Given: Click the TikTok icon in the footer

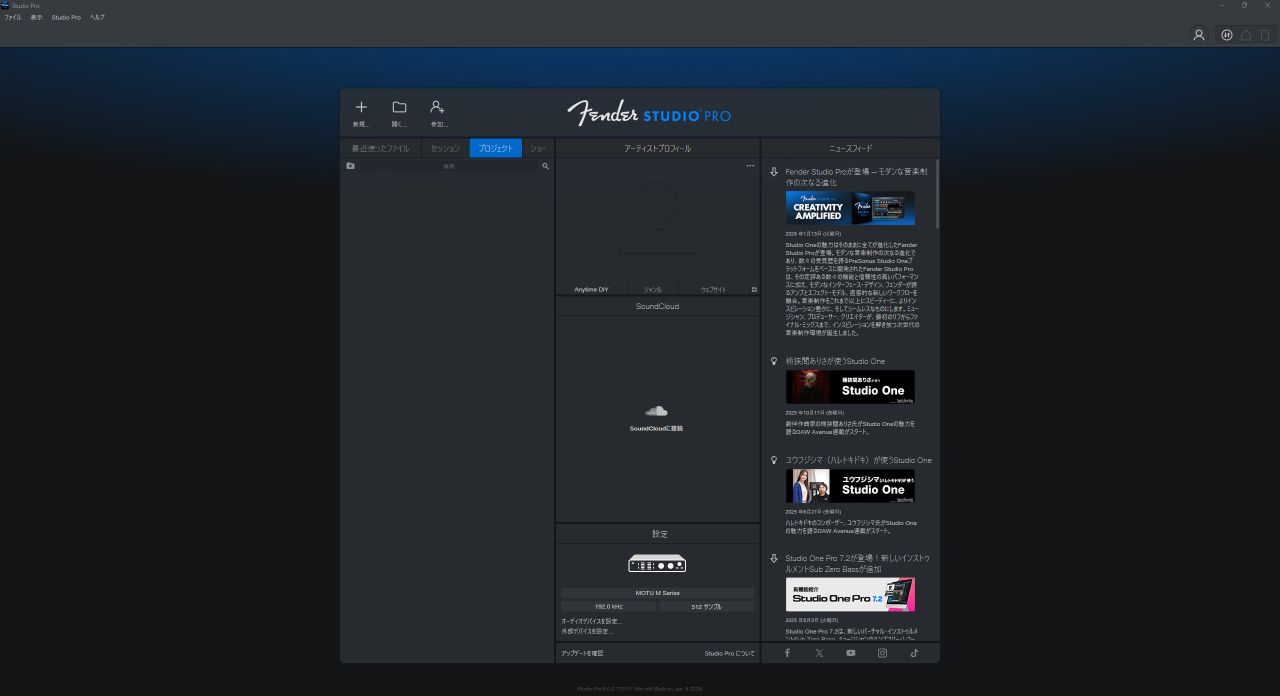Looking at the screenshot, I should click(x=914, y=653).
